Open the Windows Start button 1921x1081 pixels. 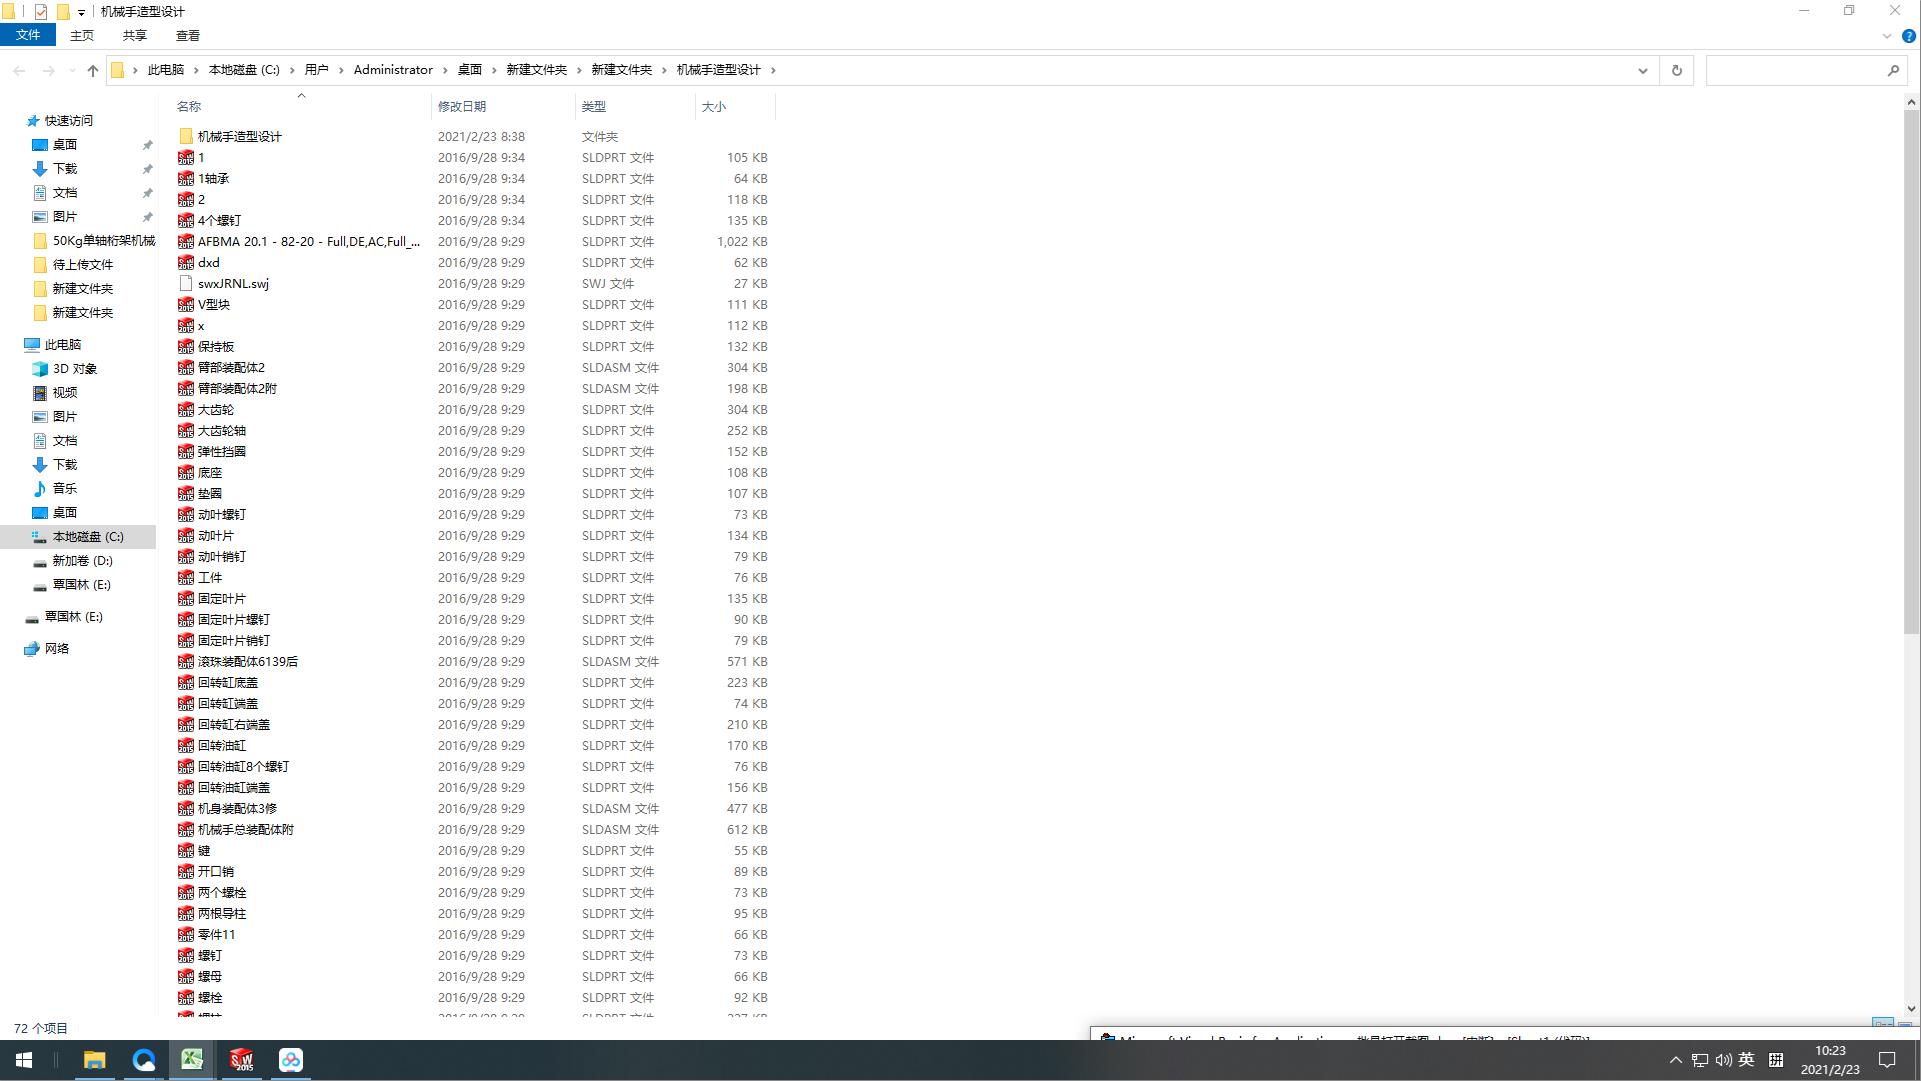click(x=24, y=1060)
